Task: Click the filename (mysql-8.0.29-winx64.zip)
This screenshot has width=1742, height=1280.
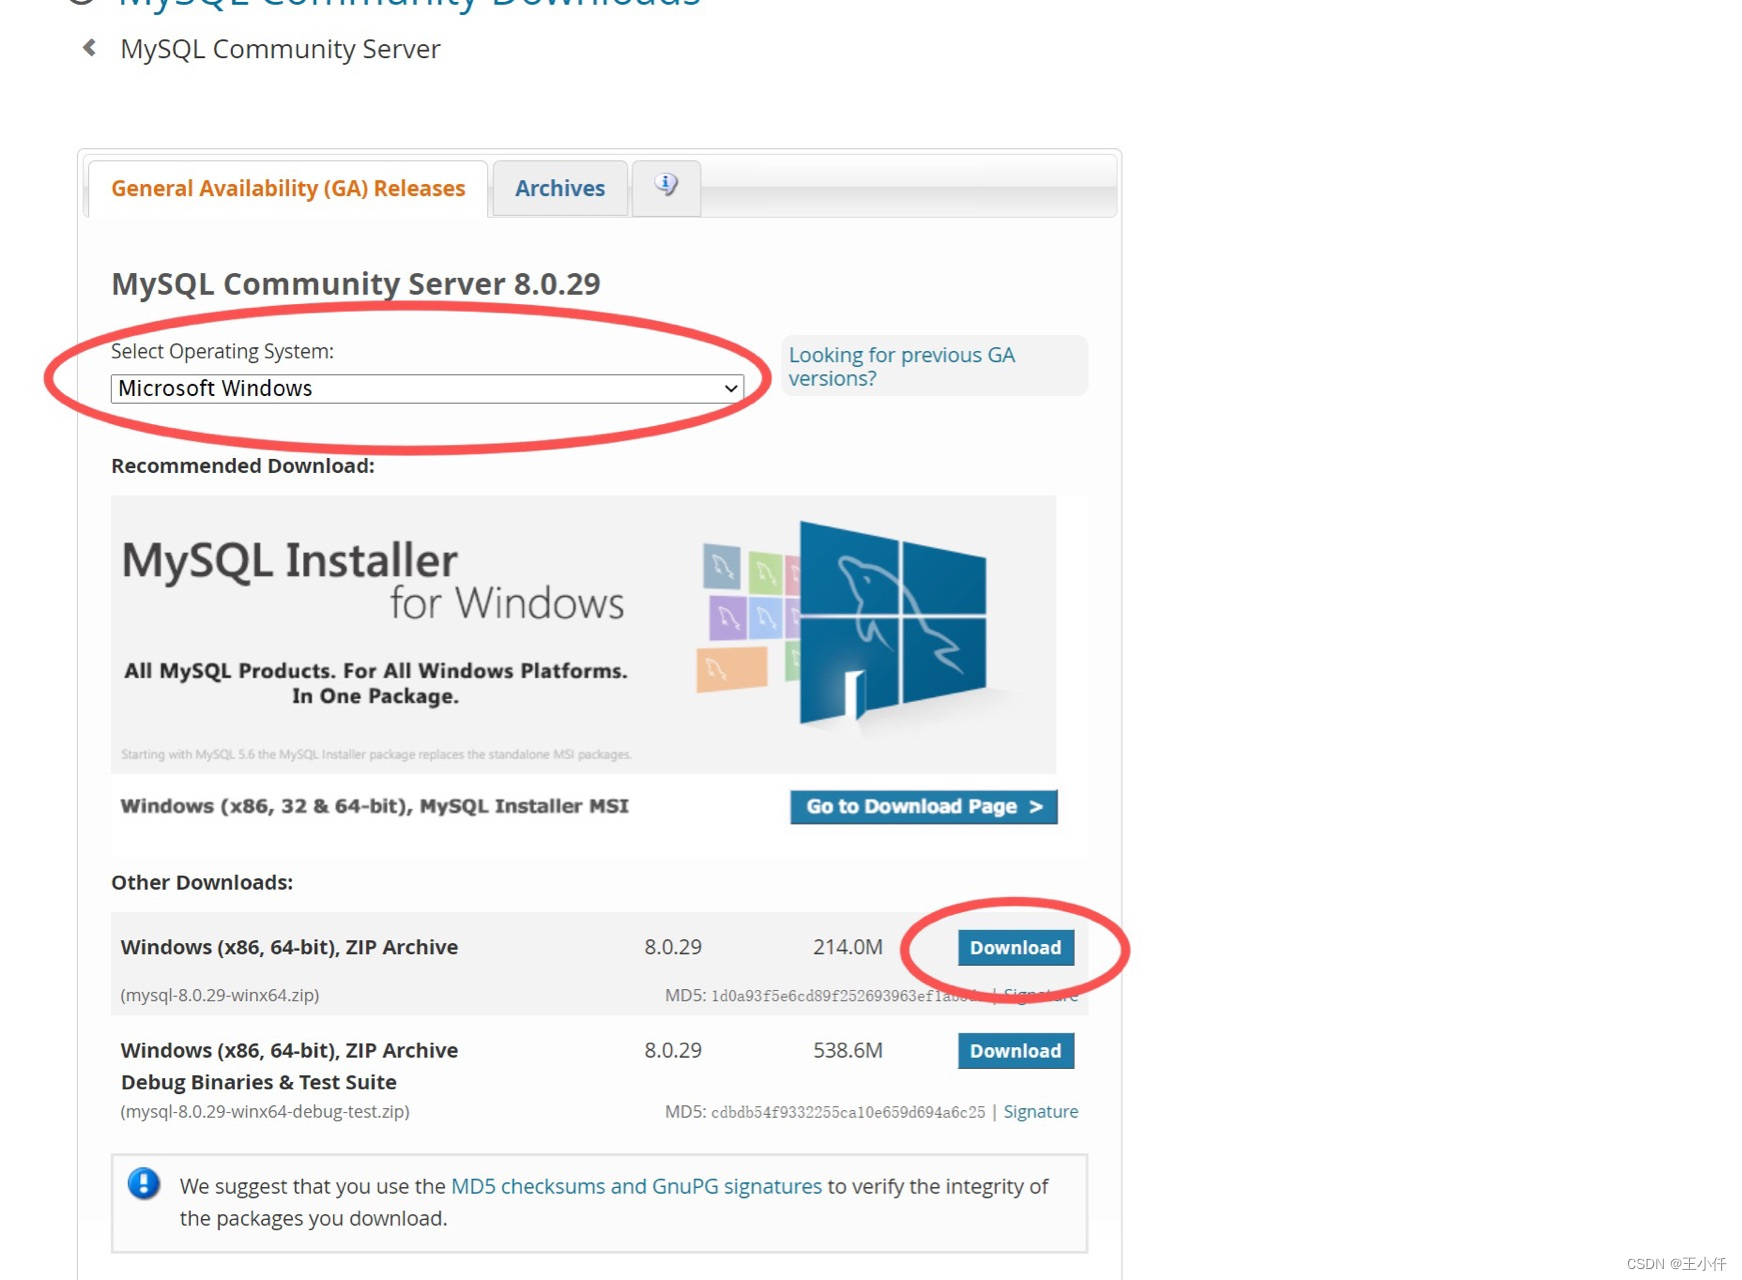Action: [220, 995]
